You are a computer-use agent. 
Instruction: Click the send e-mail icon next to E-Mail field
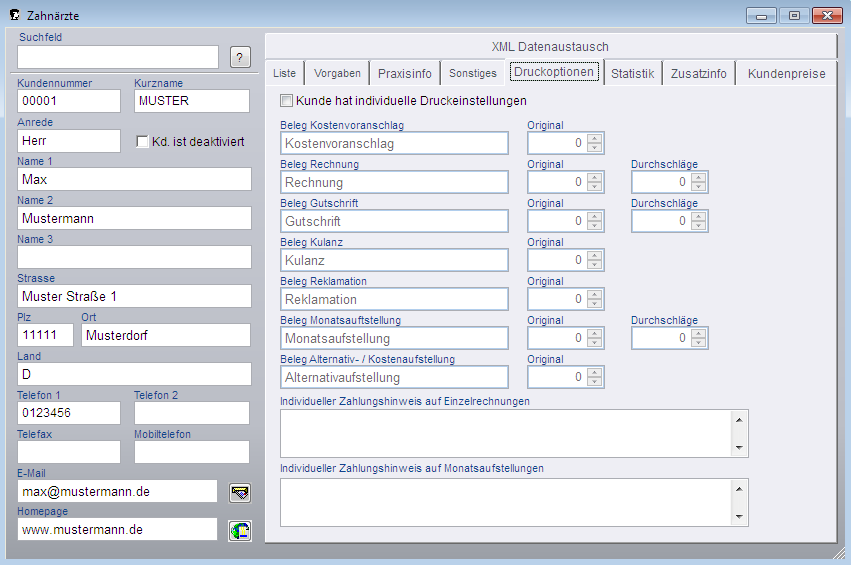tap(240, 493)
